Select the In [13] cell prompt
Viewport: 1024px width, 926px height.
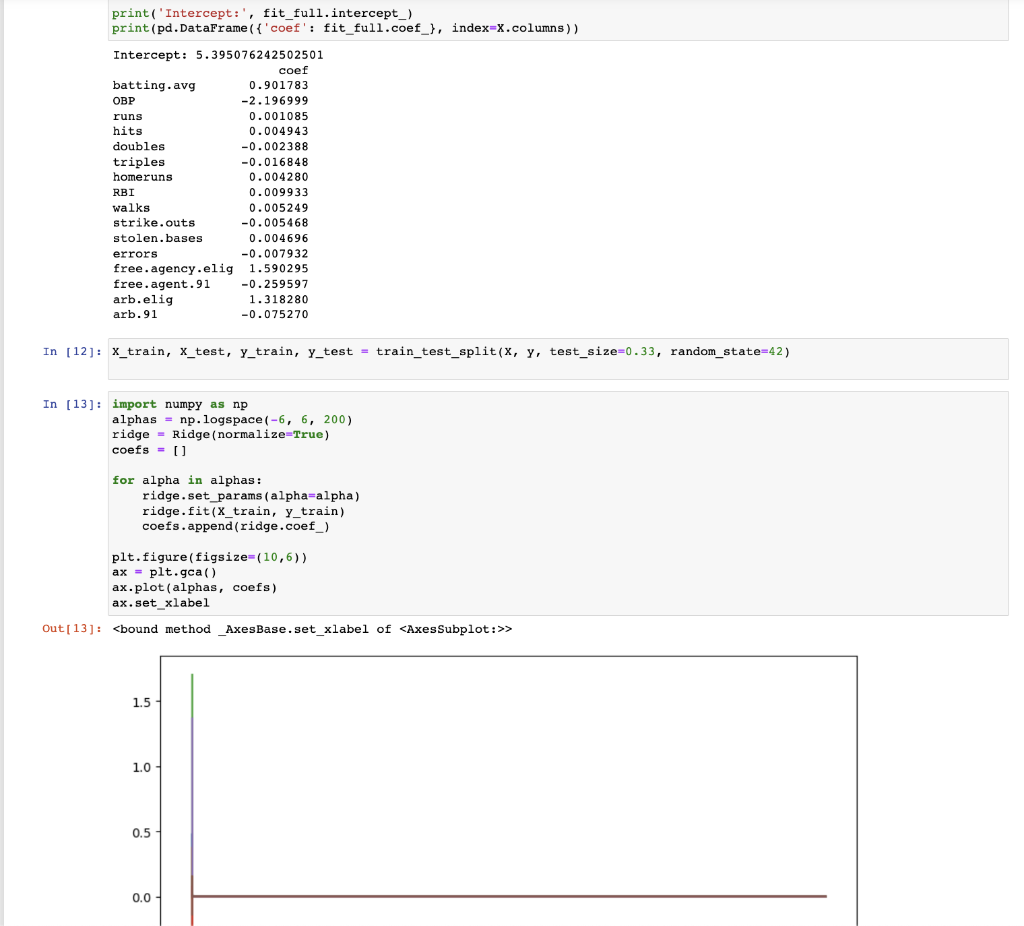[x=72, y=404]
